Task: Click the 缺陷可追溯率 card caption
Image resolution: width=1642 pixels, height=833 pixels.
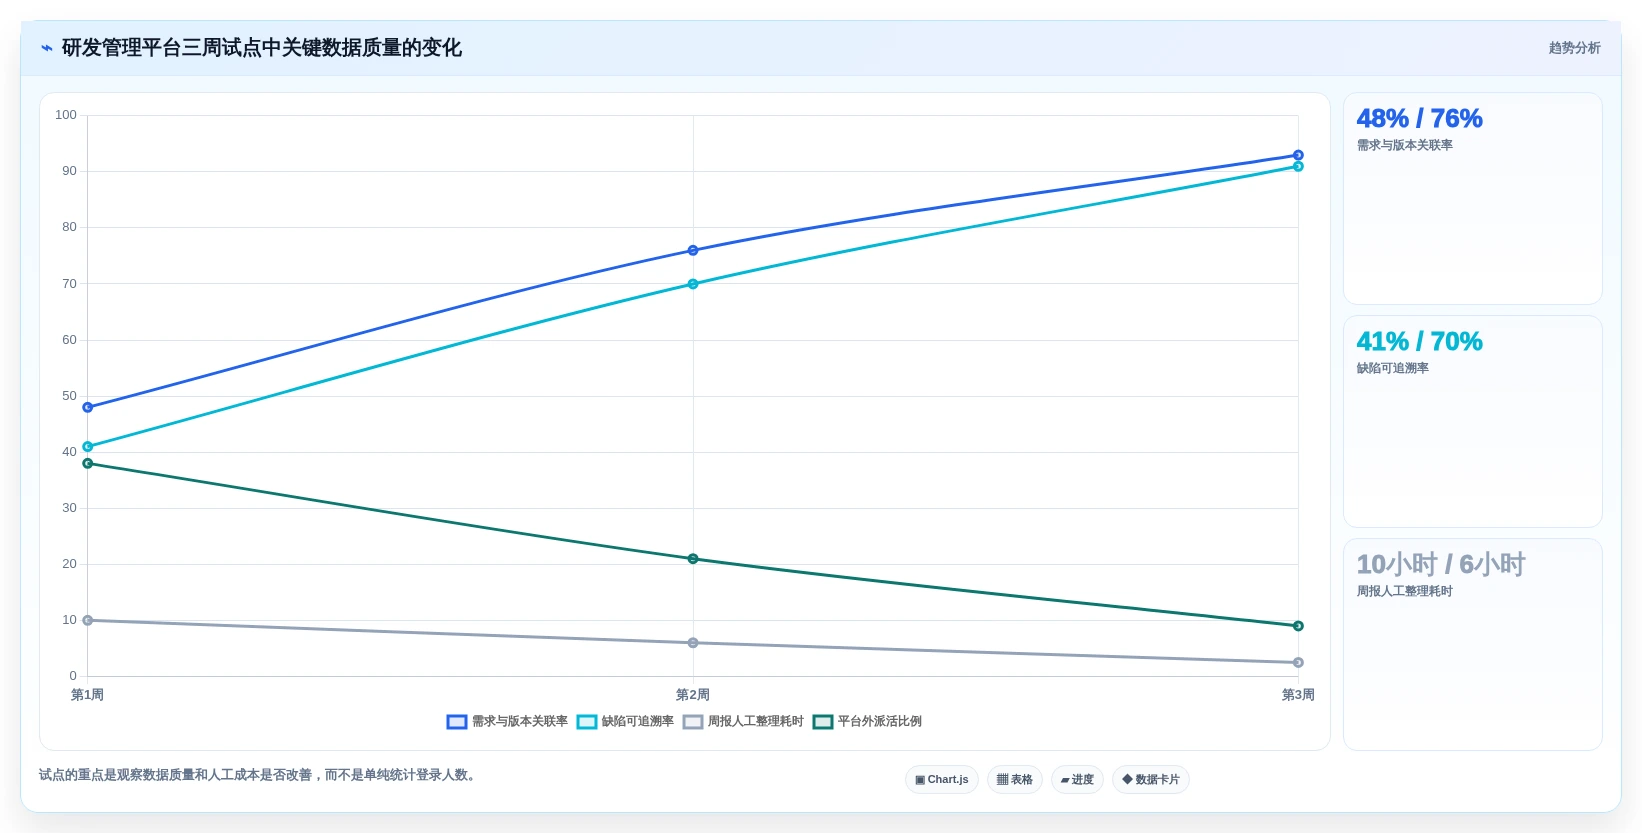Action: 1392,368
